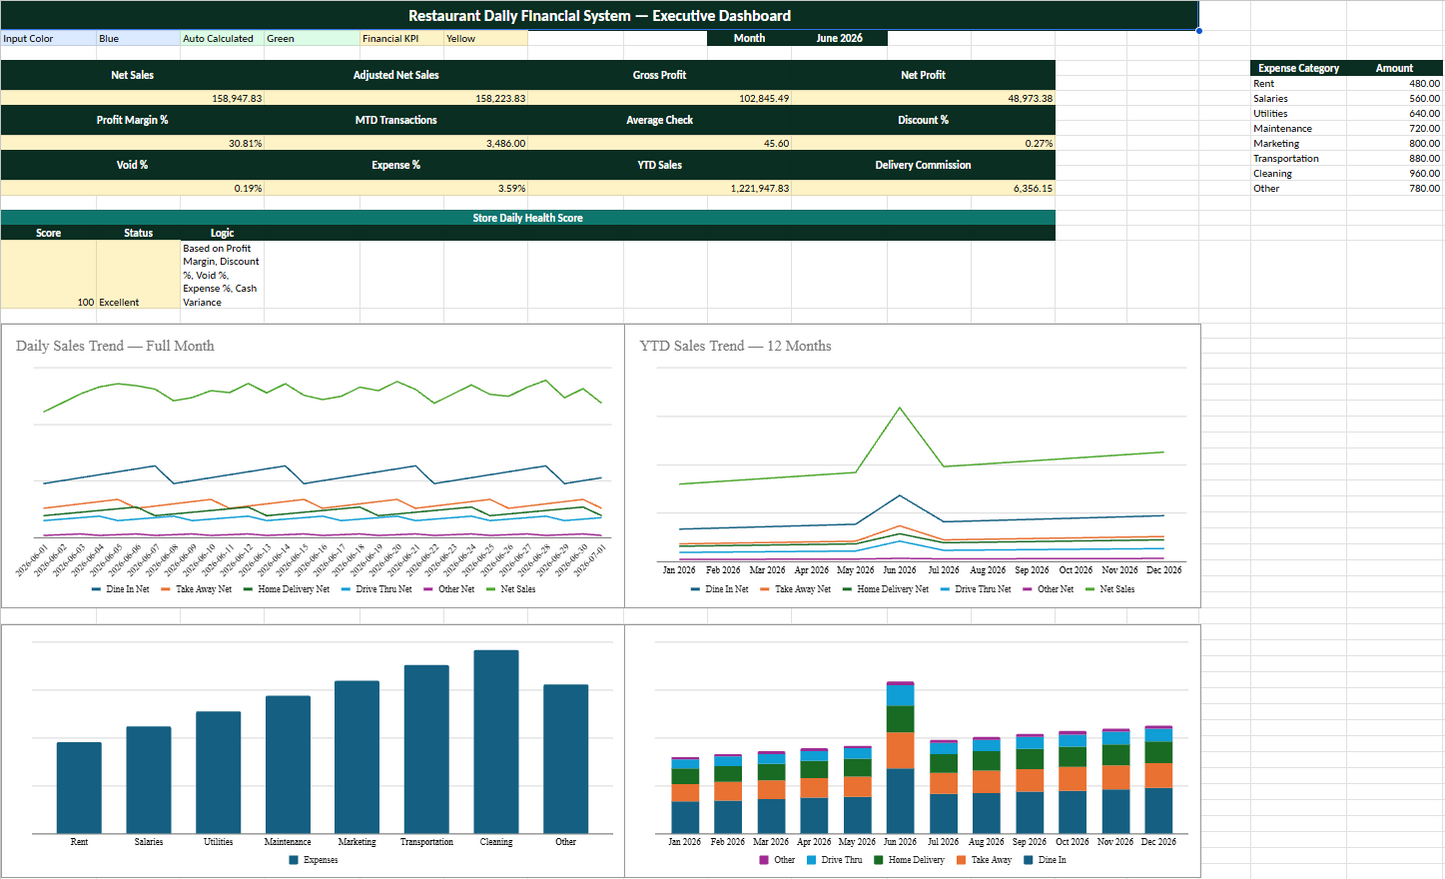Click the 'YTD Sales' KPI header
The image size is (1445, 879).
tap(659, 165)
